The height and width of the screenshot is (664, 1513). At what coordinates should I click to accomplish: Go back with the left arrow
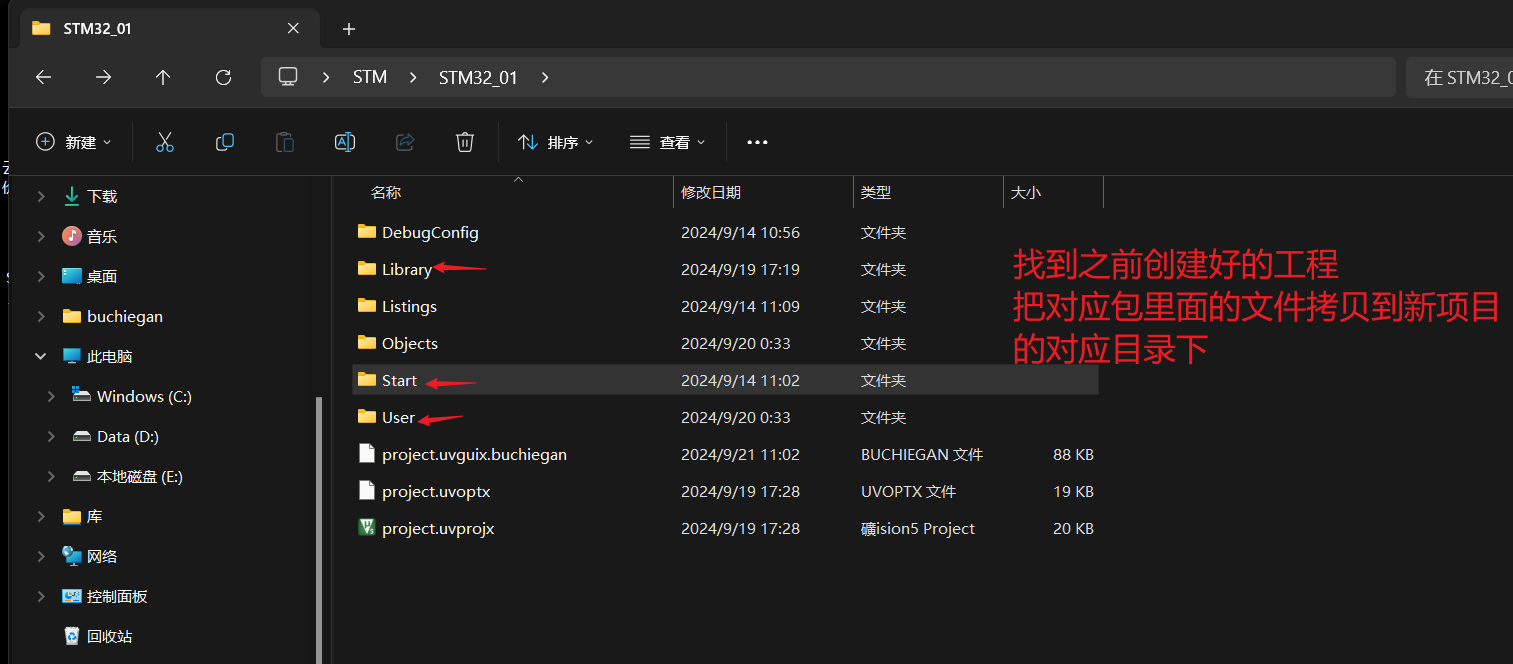[43, 77]
